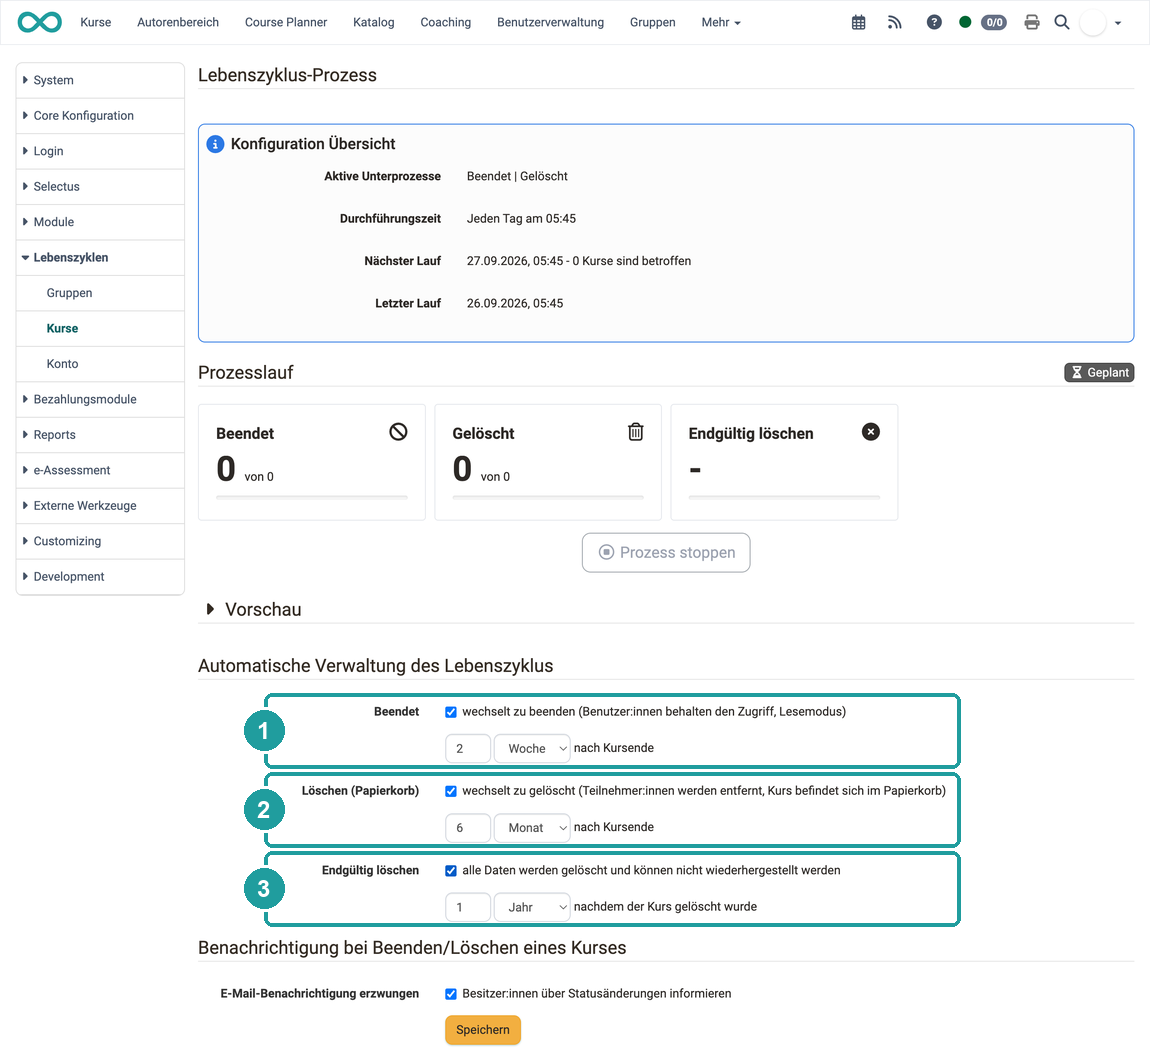Screen dimensions: 1150x1062
Task: Click the Prozess stoppen button
Action: click(x=666, y=552)
